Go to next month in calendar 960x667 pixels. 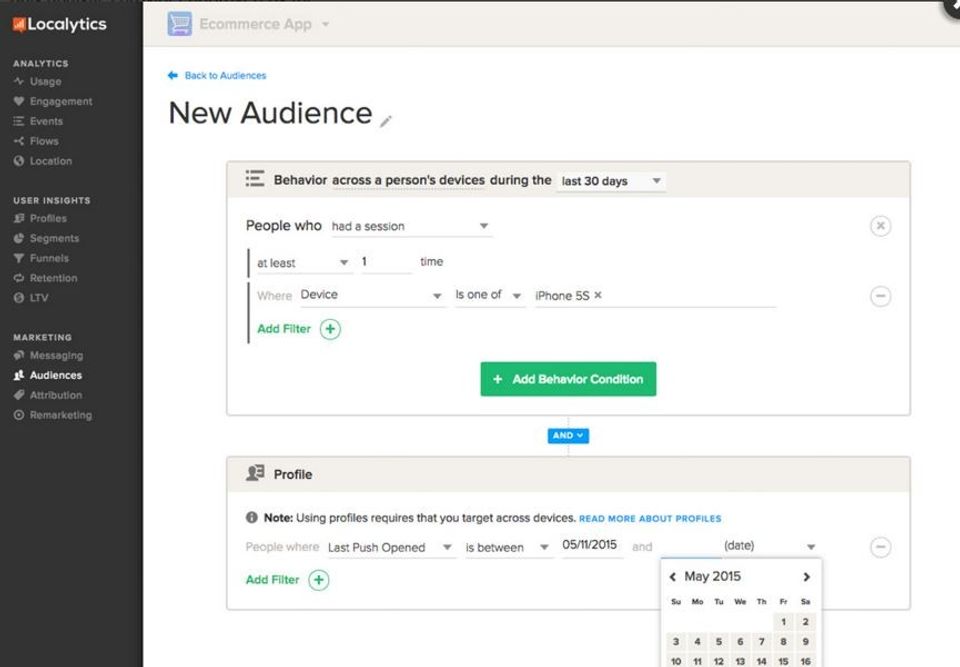coord(807,576)
